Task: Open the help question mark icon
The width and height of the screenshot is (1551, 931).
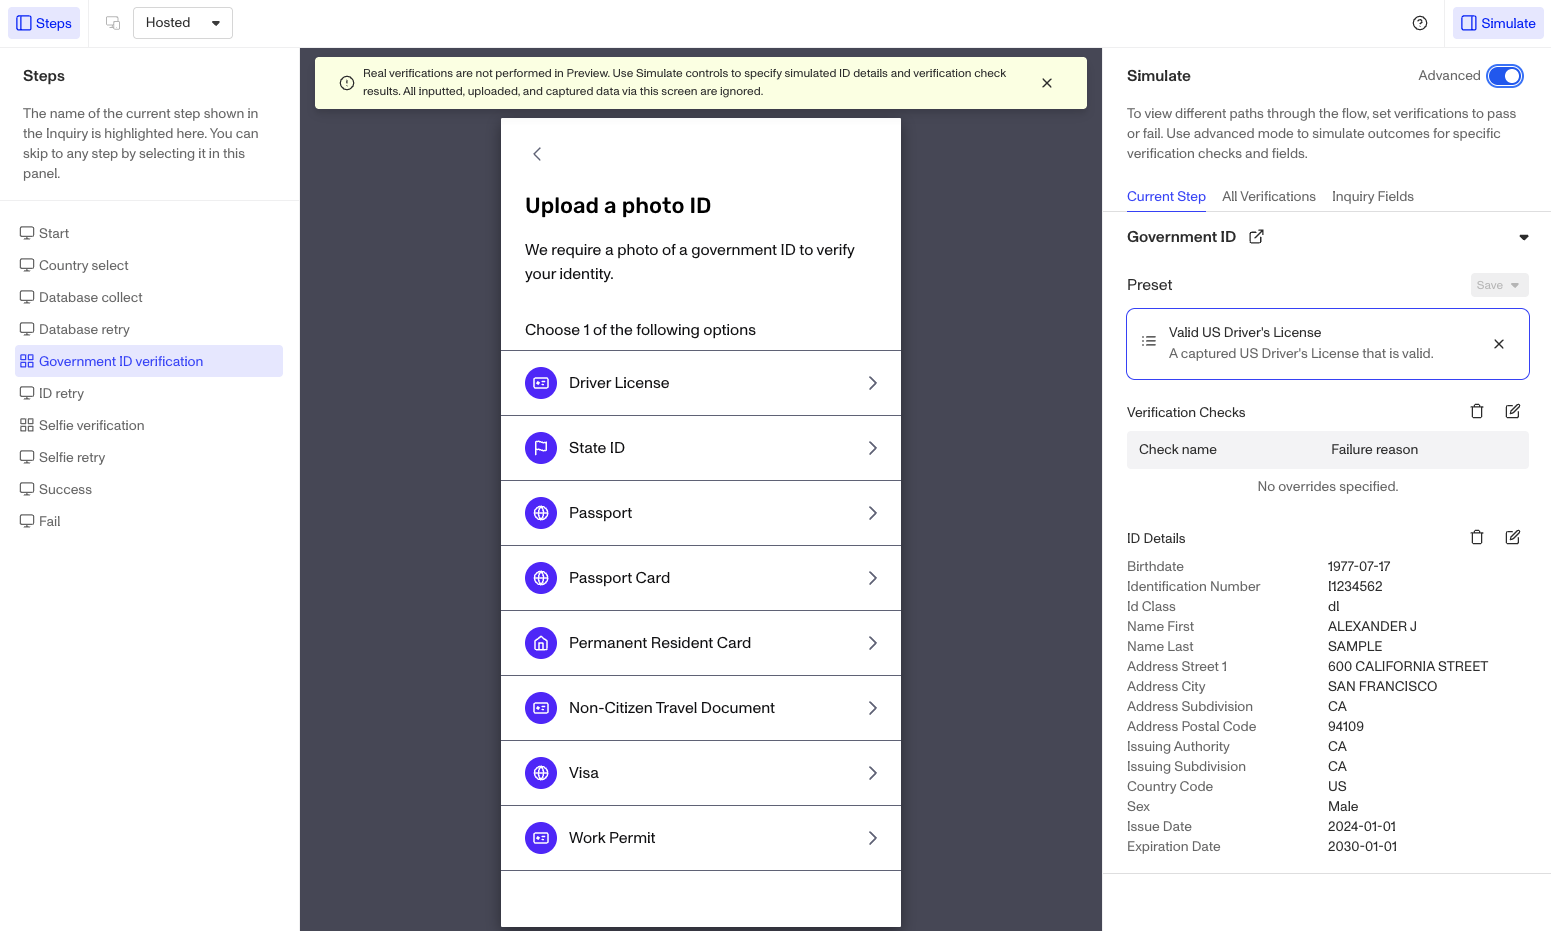Action: point(1420,23)
